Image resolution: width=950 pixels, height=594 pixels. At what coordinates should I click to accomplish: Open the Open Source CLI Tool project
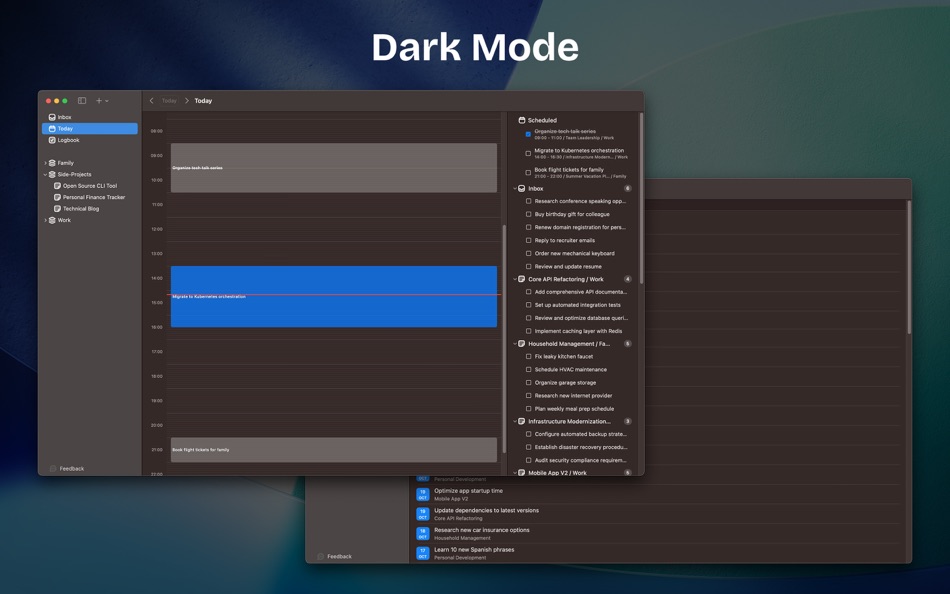88,185
